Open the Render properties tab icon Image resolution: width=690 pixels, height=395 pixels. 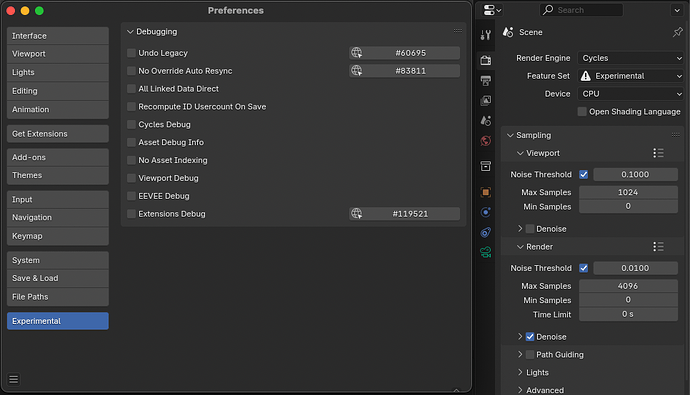[x=486, y=60]
